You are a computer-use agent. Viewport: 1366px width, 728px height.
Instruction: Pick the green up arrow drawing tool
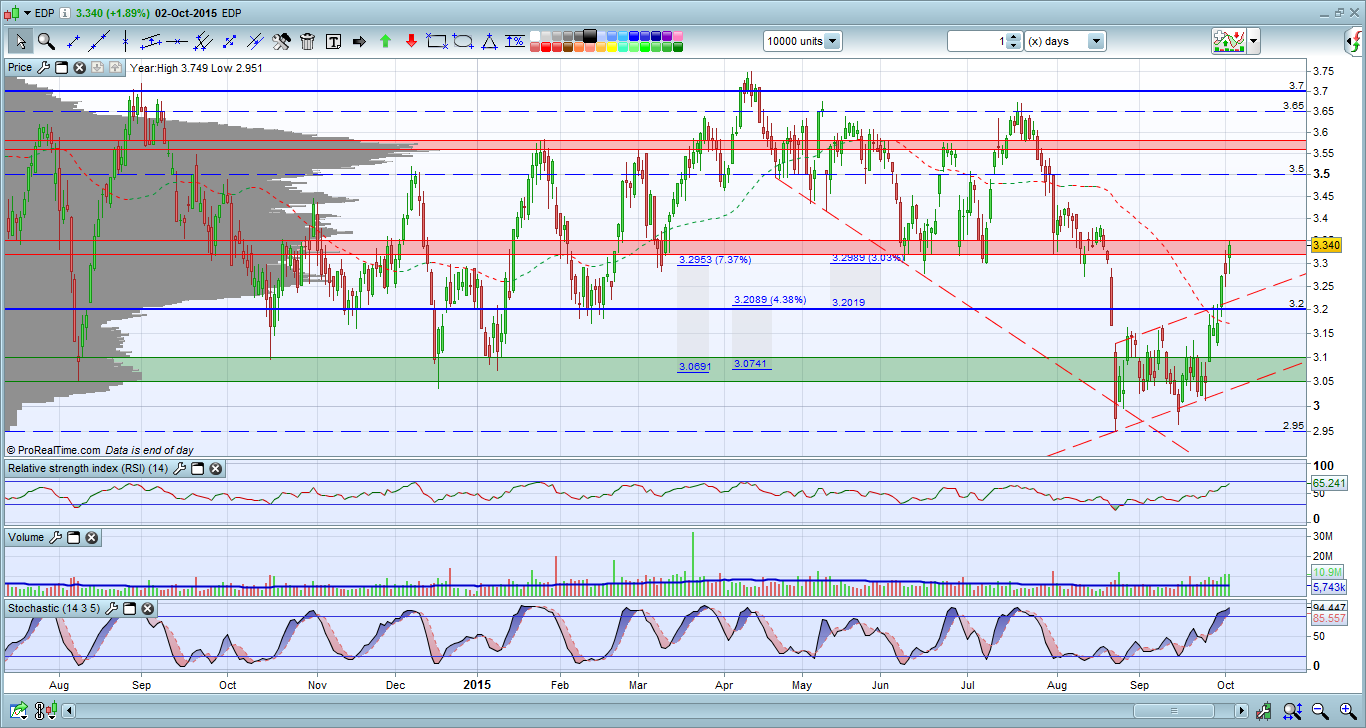coord(385,41)
